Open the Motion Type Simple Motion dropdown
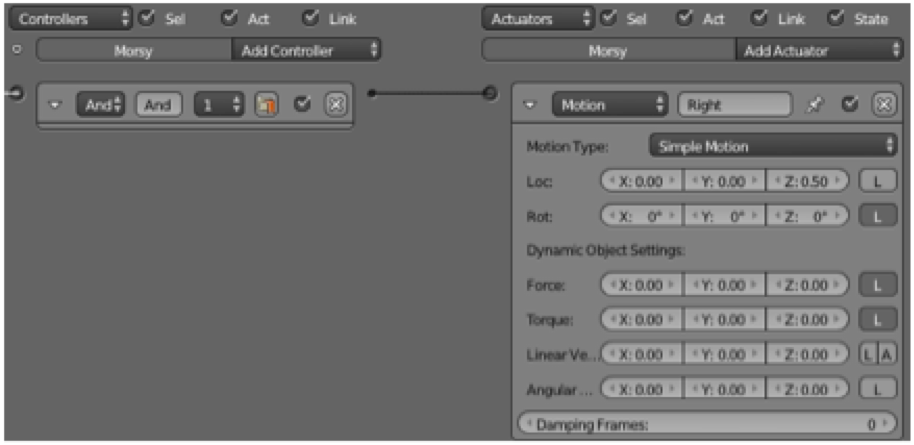914x445 pixels. [x=772, y=146]
